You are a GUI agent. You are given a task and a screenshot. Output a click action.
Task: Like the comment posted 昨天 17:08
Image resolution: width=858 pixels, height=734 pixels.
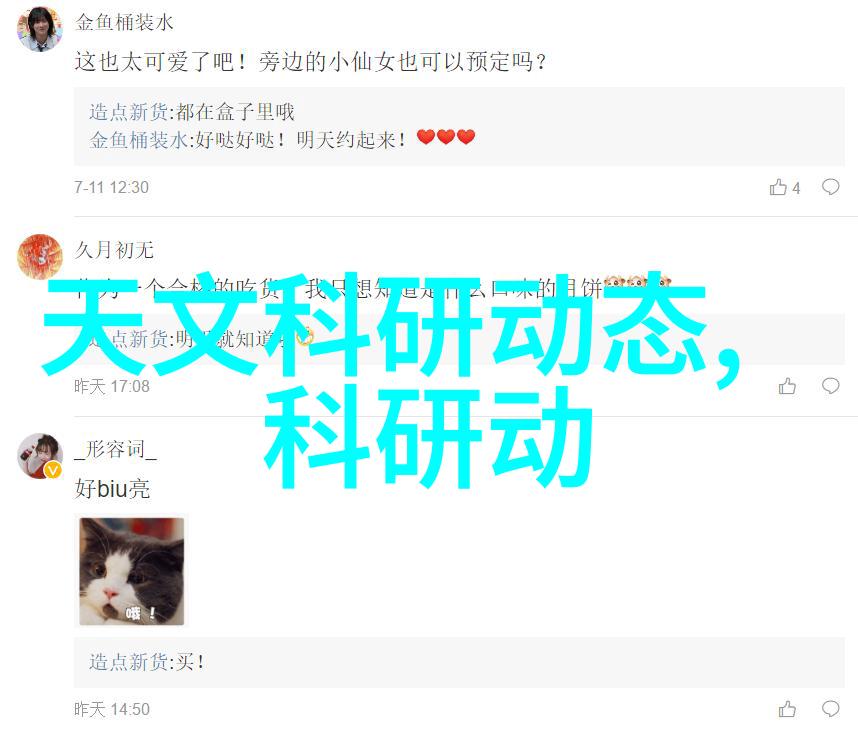787,386
